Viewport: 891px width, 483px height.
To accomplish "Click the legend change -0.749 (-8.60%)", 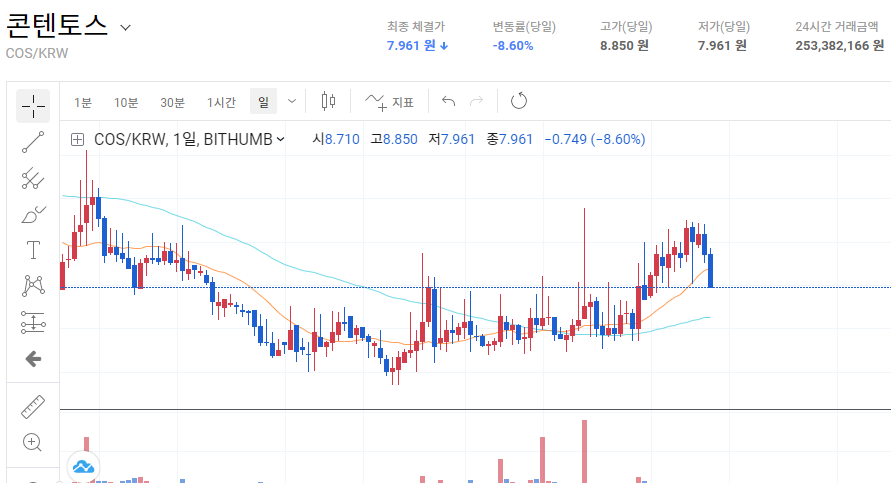I will click(595, 139).
